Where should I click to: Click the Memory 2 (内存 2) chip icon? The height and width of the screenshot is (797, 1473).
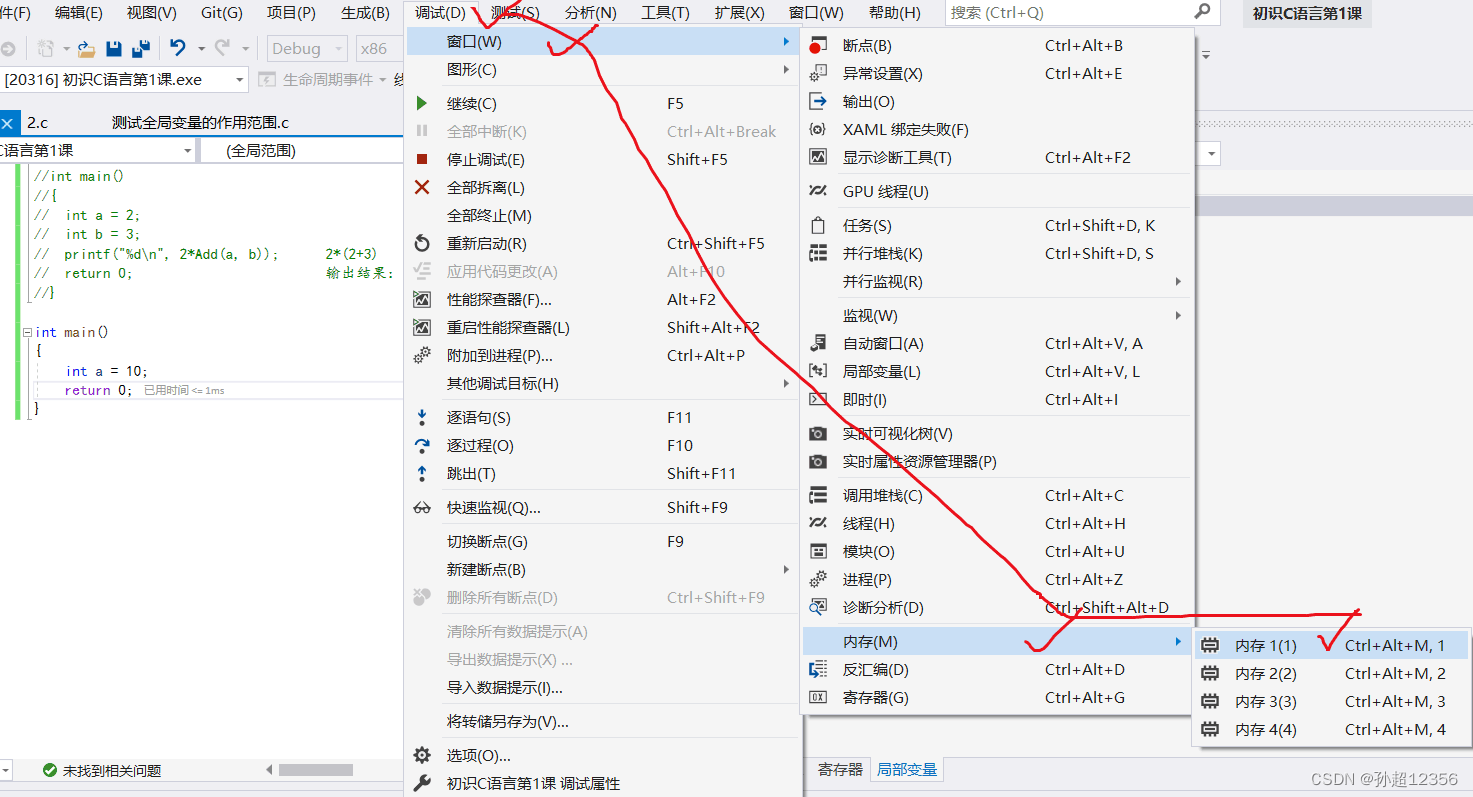(1210, 673)
